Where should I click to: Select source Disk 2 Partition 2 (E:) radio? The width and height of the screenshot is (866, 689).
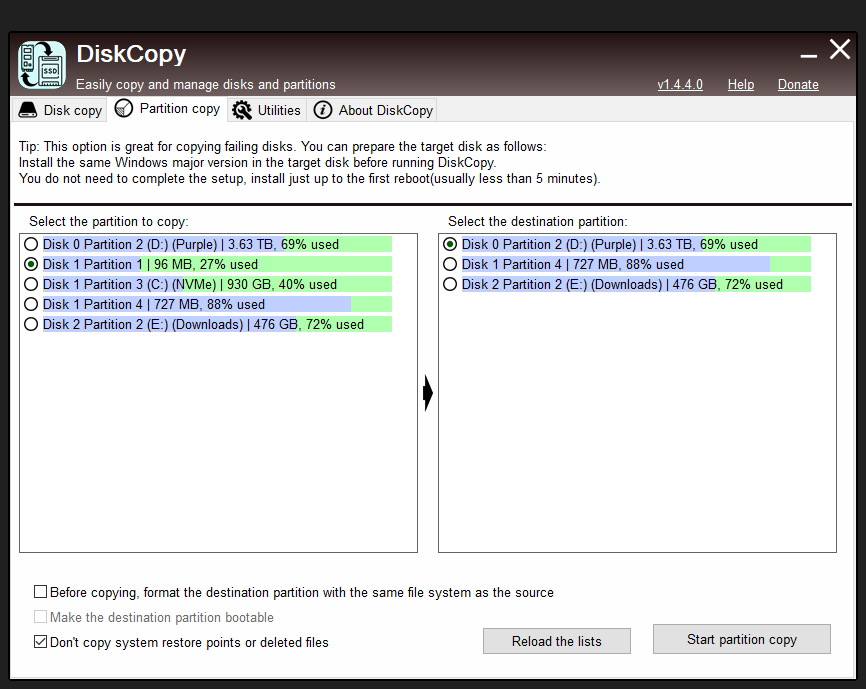pos(31,324)
